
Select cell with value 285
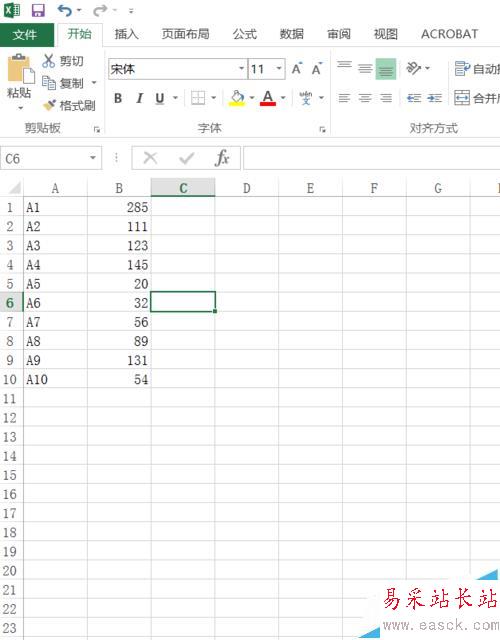tap(119, 207)
